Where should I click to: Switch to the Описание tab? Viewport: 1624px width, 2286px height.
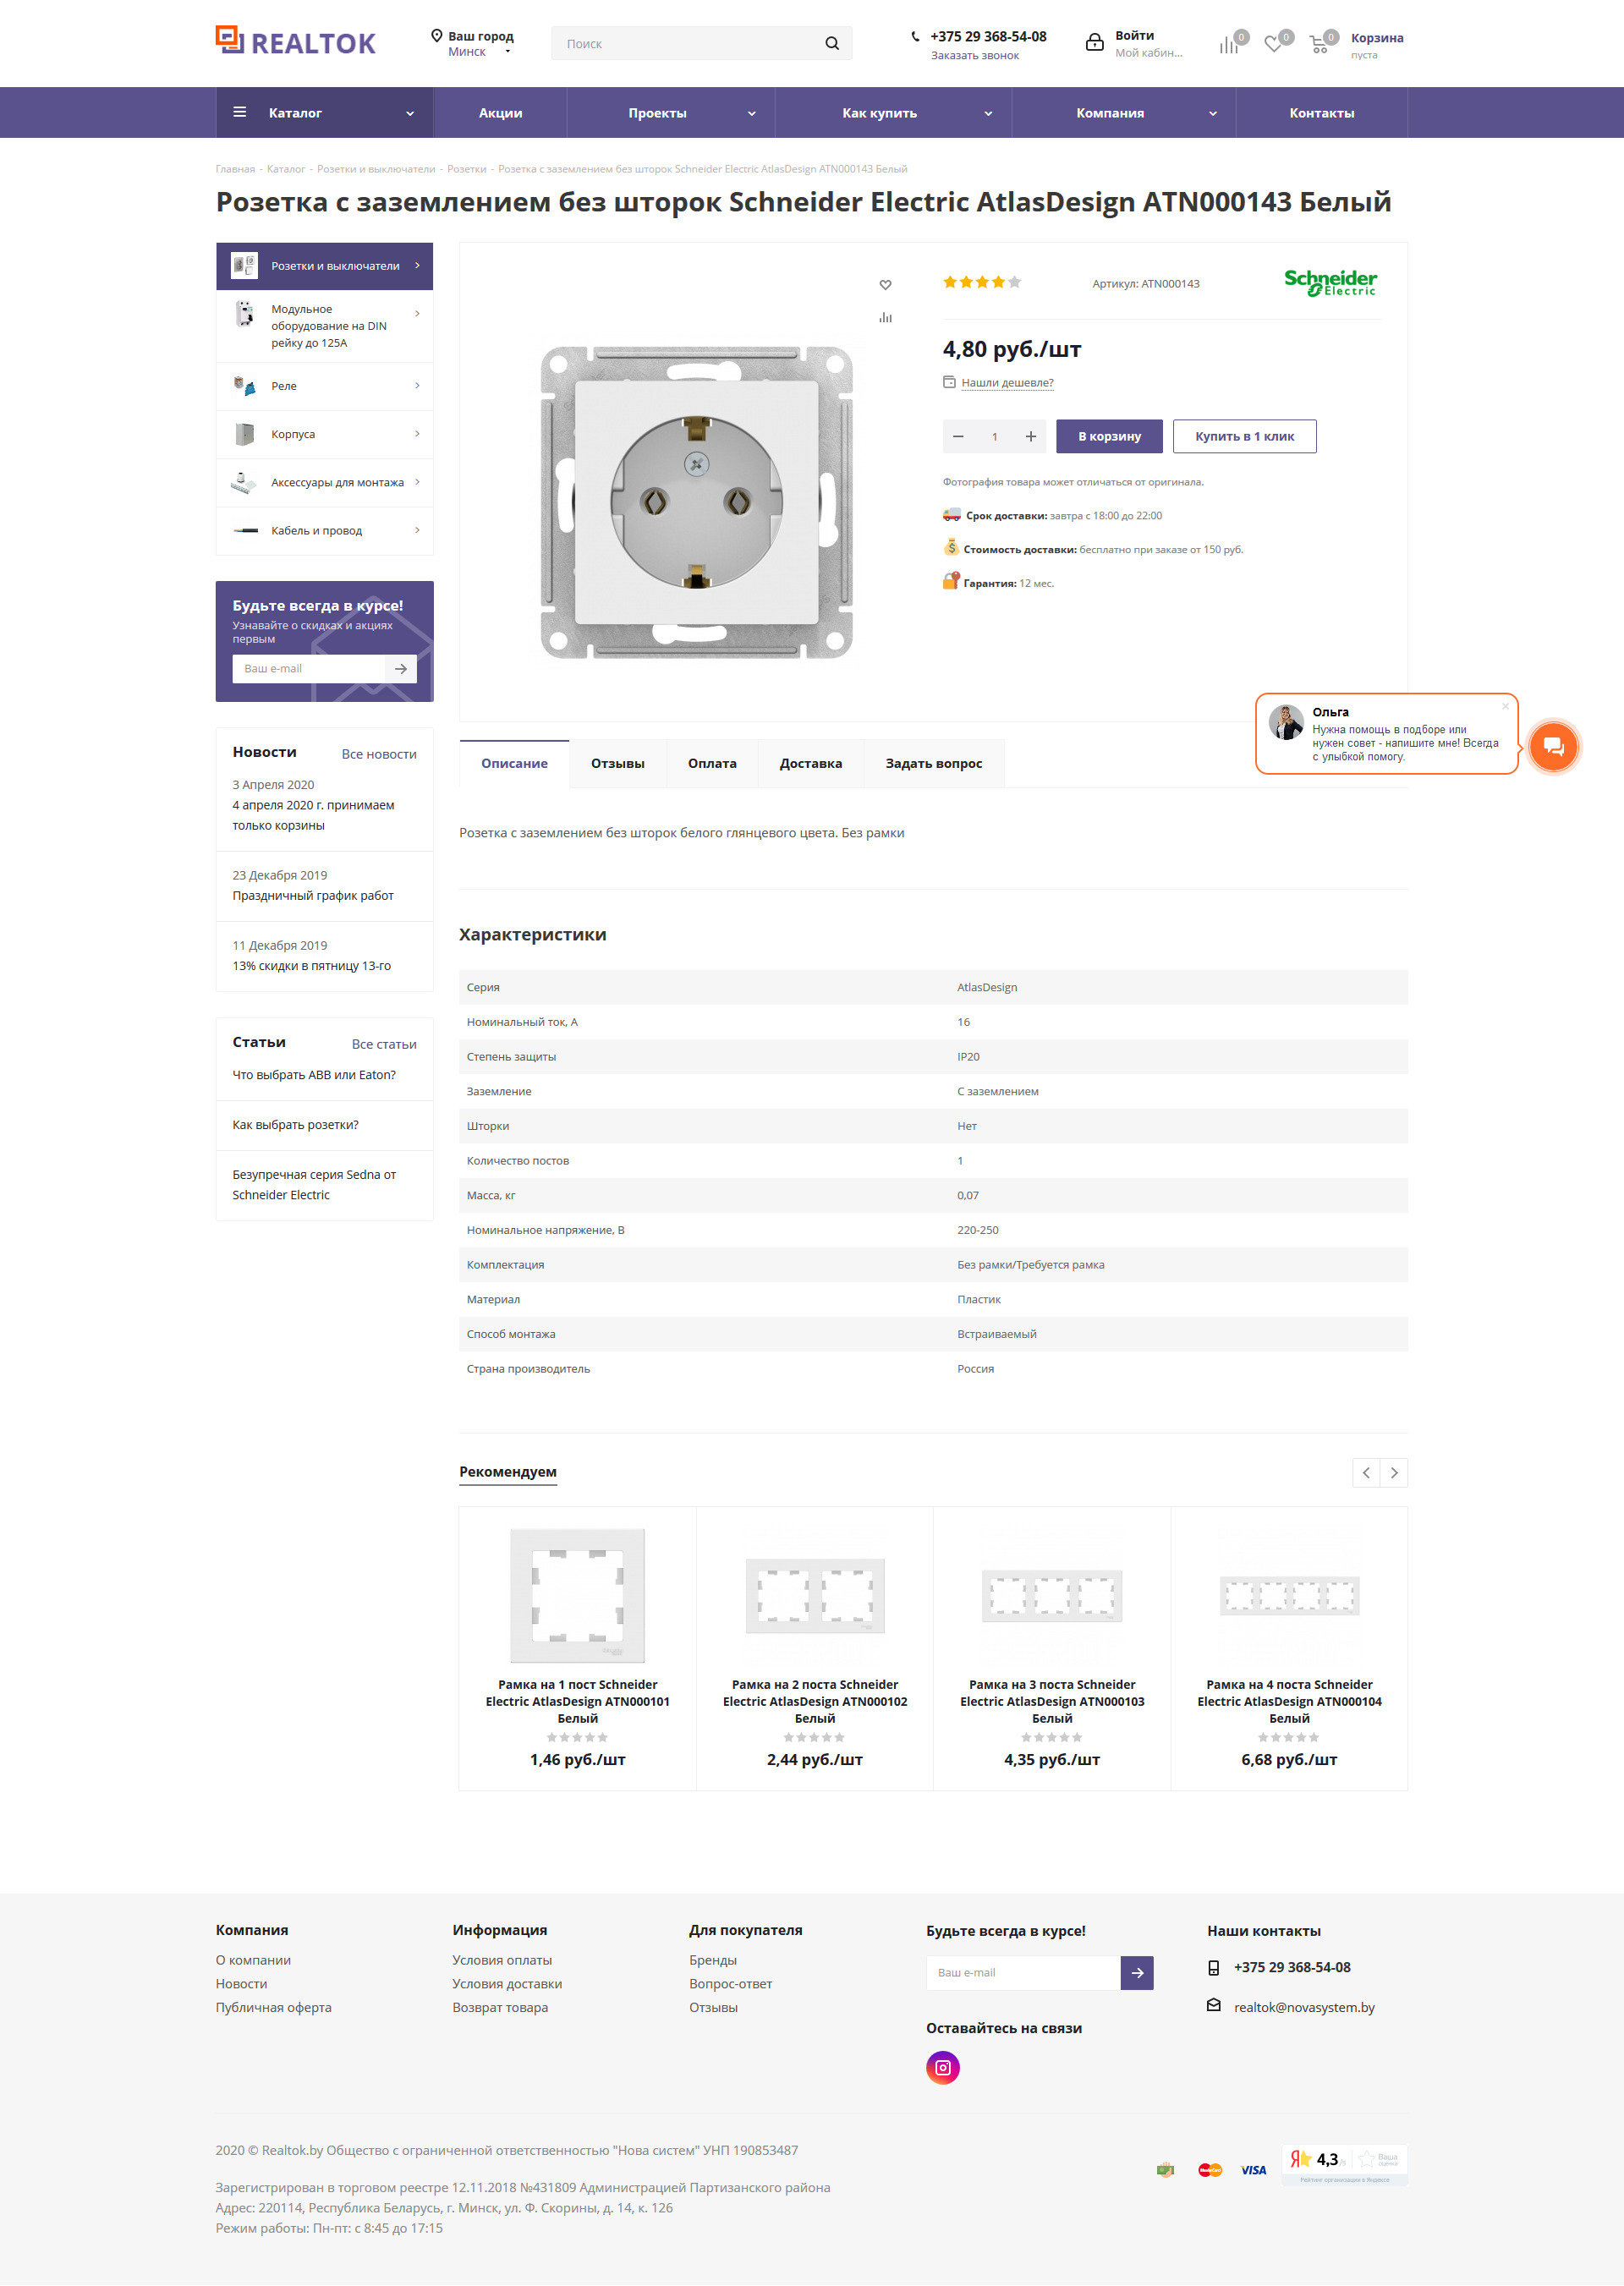pos(514,763)
